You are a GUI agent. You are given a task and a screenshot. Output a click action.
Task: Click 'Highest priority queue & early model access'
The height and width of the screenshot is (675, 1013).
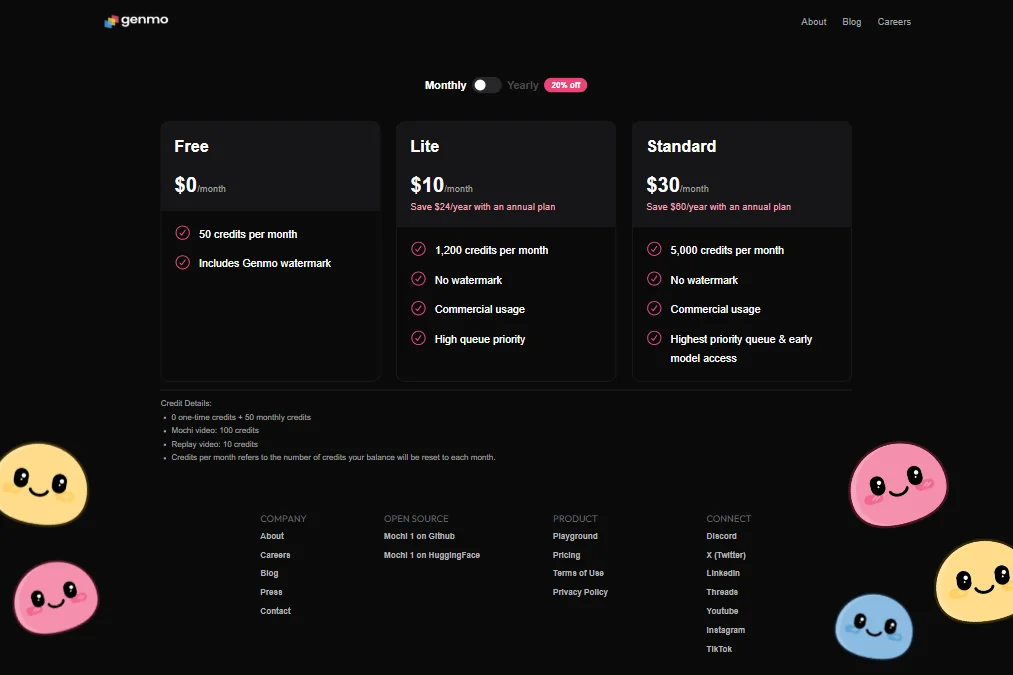[x=741, y=349]
